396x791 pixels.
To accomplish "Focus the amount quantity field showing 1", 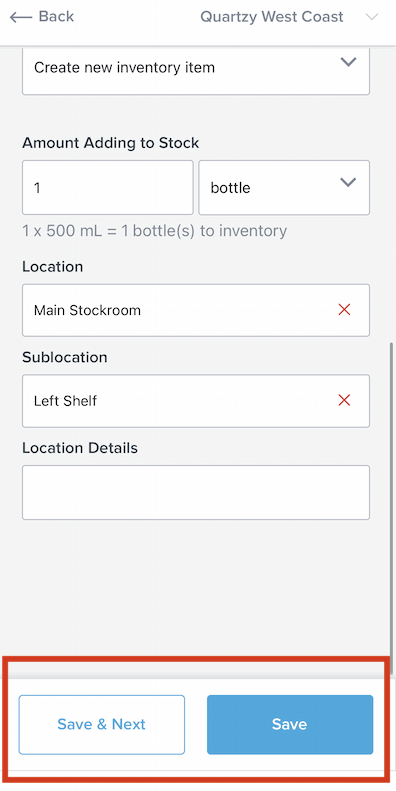I will pos(107,188).
